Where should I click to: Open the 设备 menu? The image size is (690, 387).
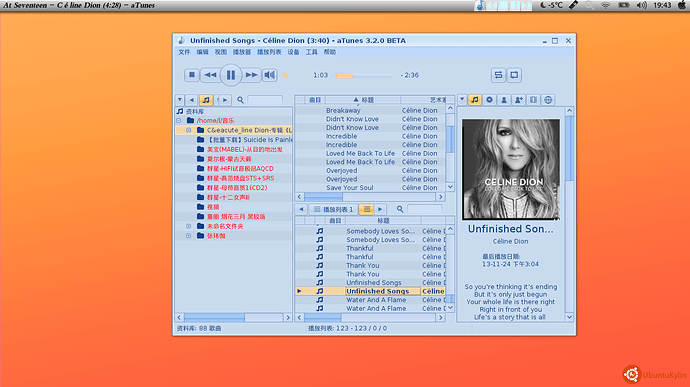point(293,52)
